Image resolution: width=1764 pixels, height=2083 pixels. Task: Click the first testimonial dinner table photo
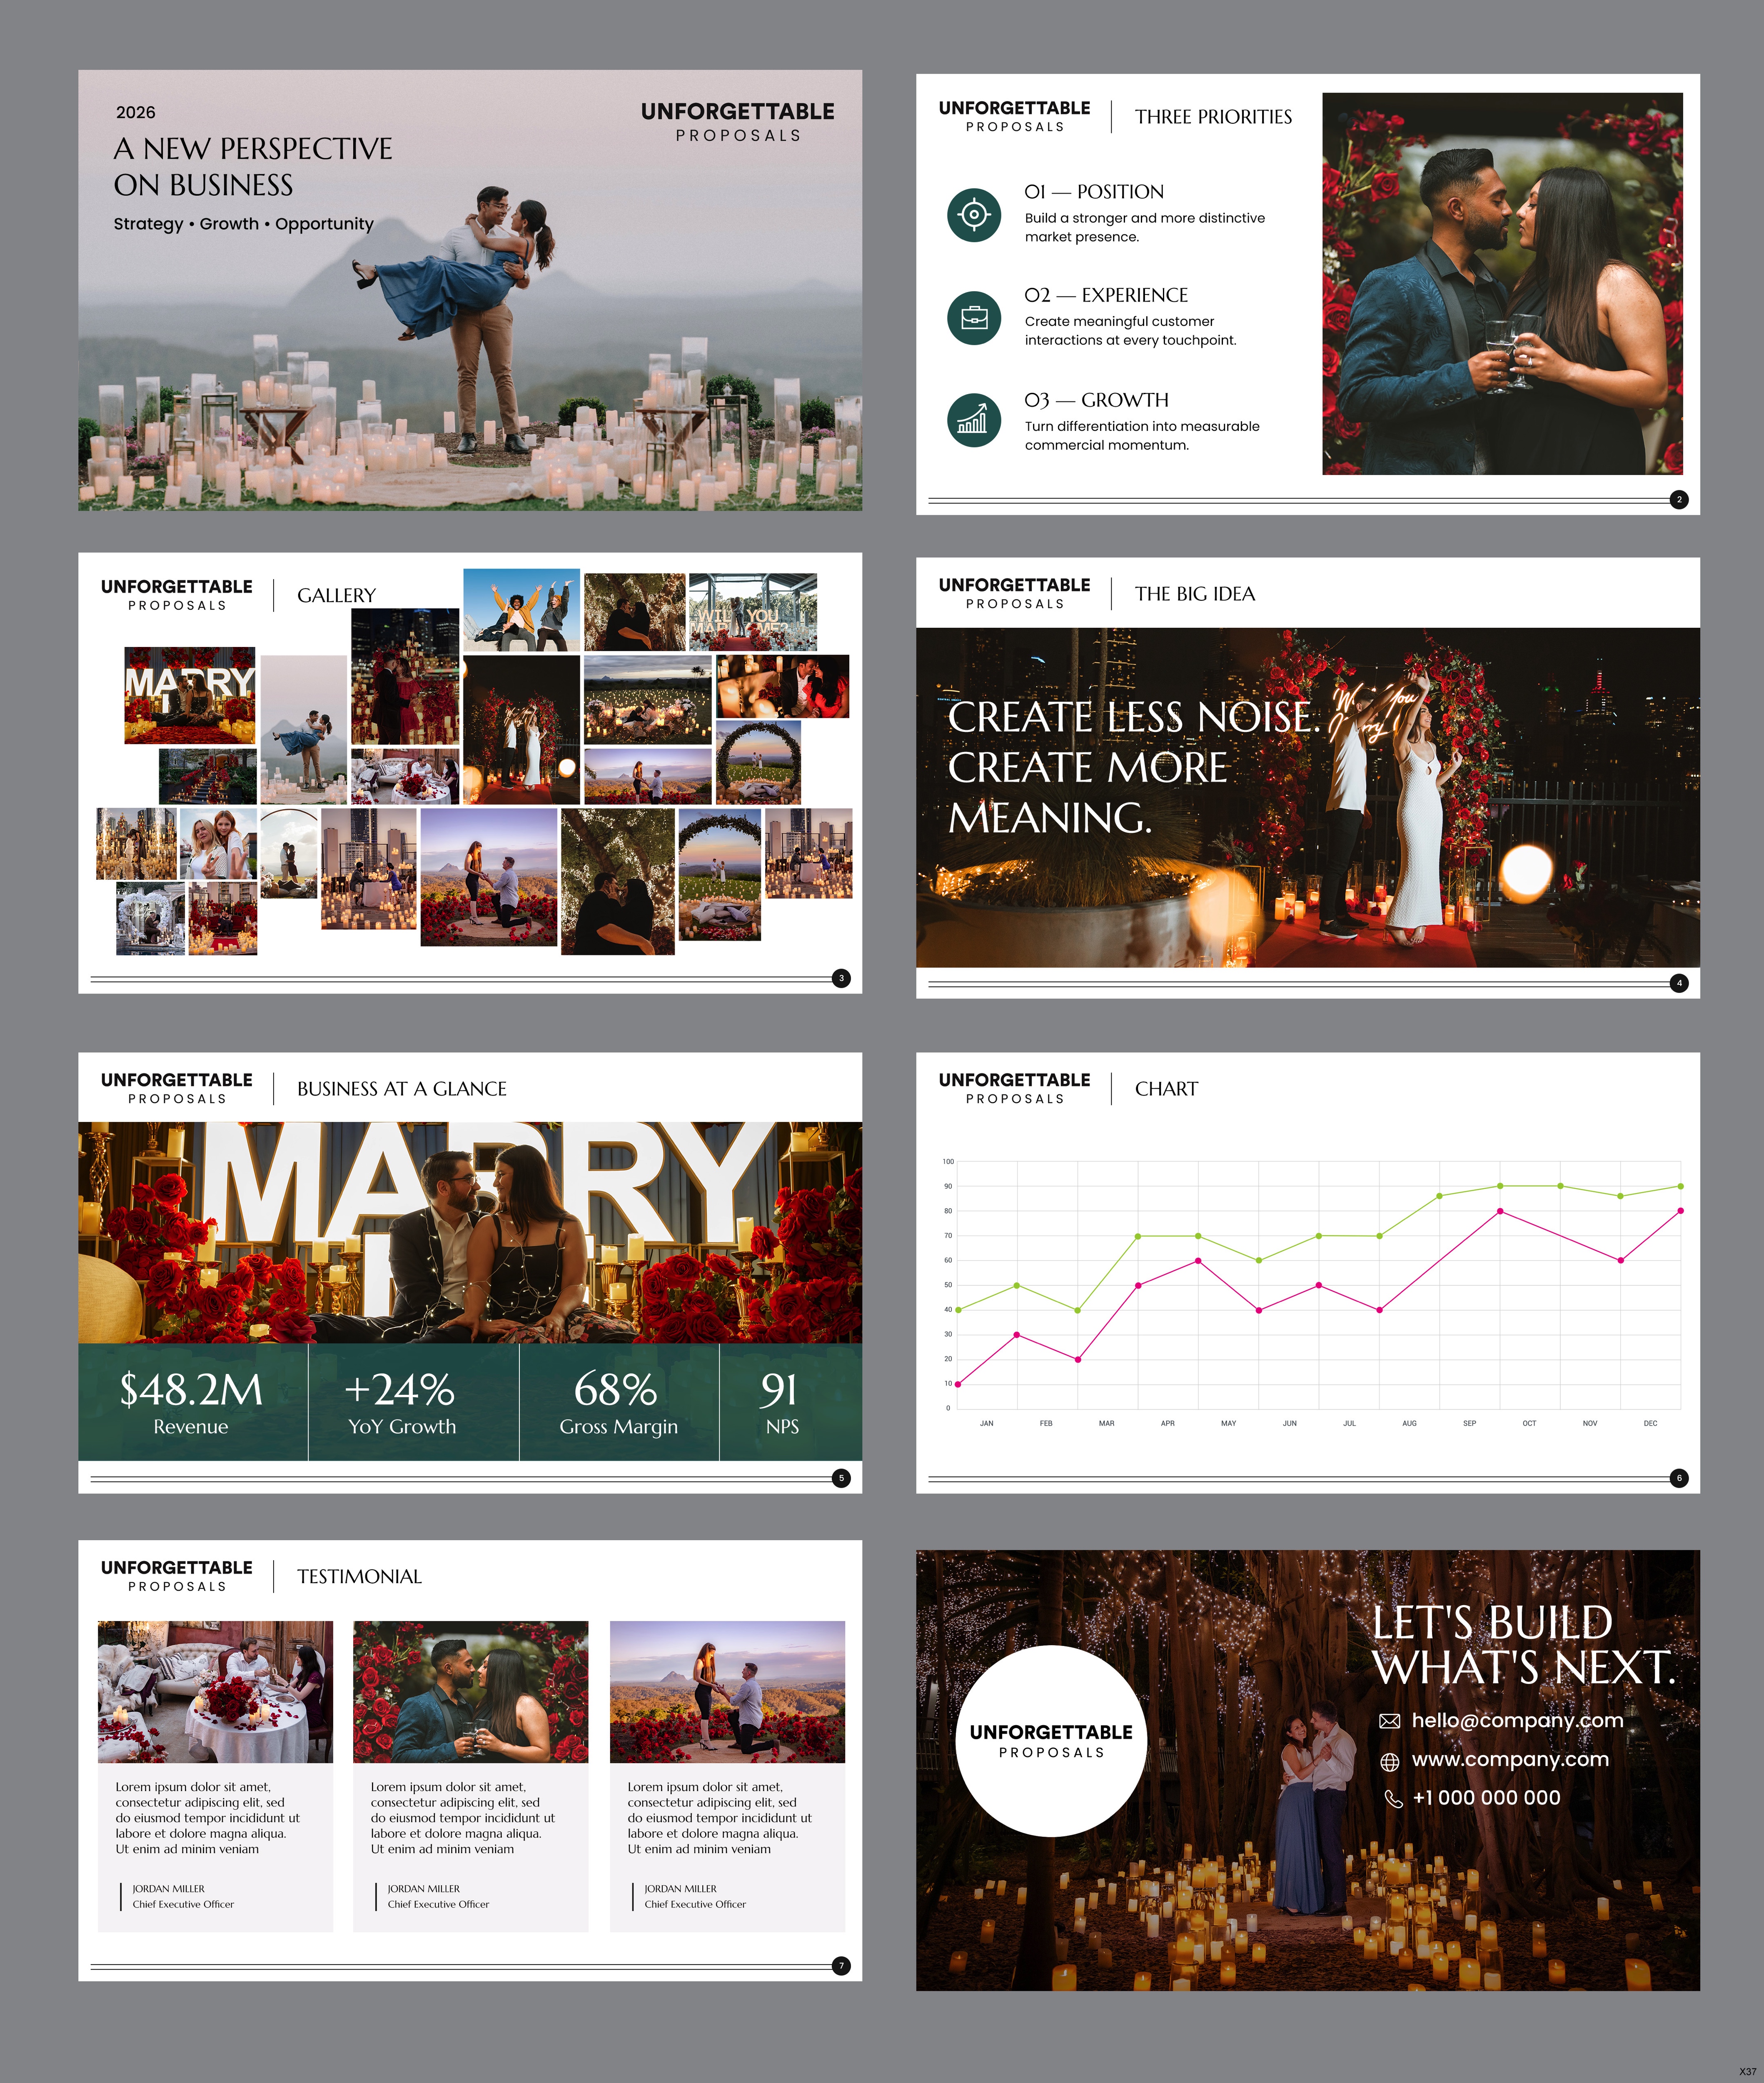point(215,1692)
